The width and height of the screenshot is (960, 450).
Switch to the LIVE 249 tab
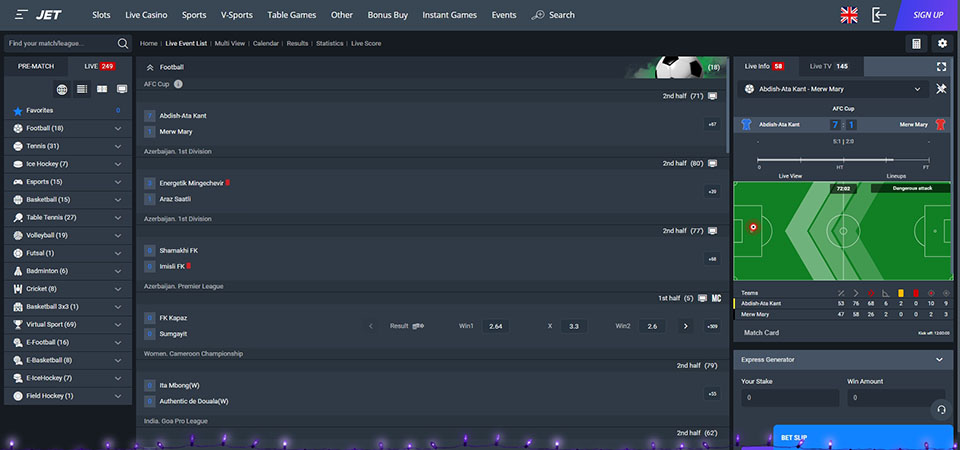click(100, 66)
